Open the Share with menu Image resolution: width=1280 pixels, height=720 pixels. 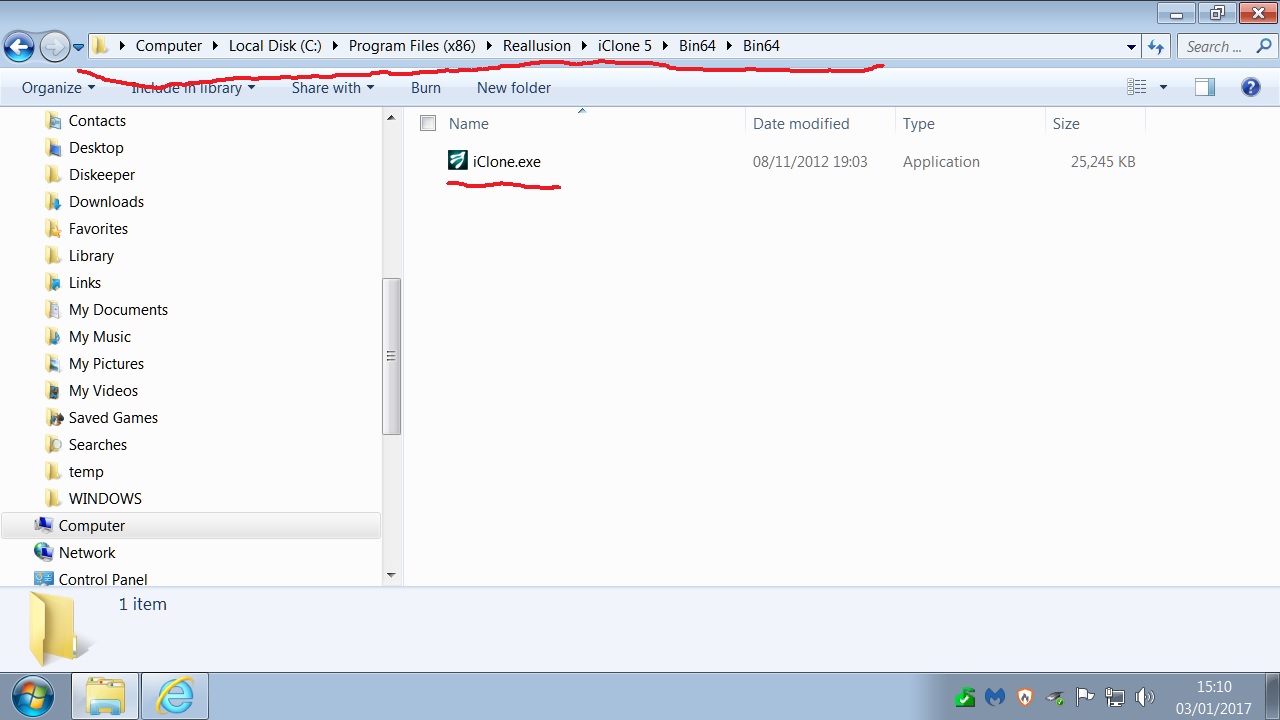tap(333, 88)
